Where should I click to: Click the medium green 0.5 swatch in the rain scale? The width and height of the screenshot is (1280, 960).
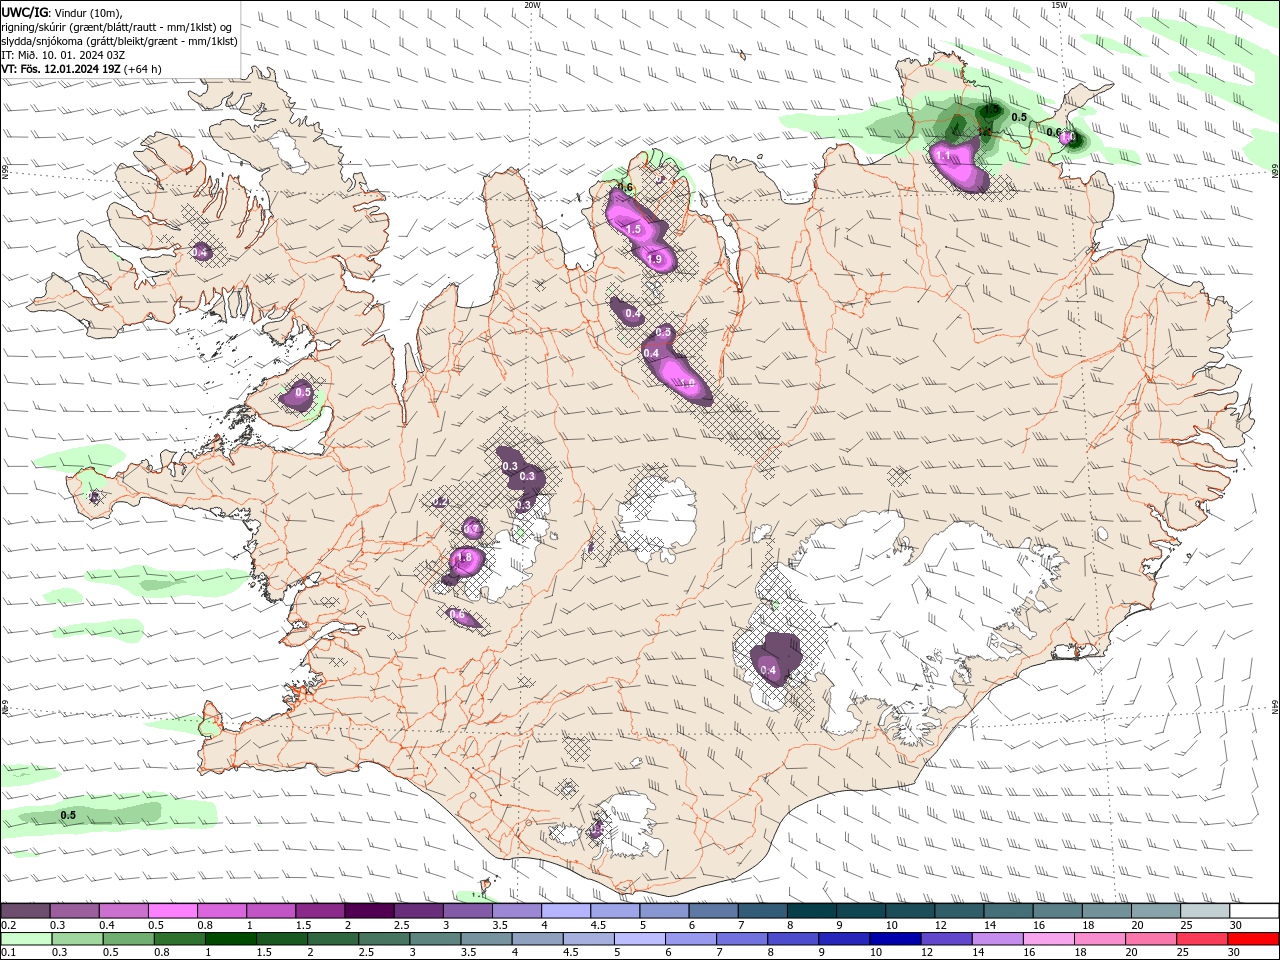128,939
